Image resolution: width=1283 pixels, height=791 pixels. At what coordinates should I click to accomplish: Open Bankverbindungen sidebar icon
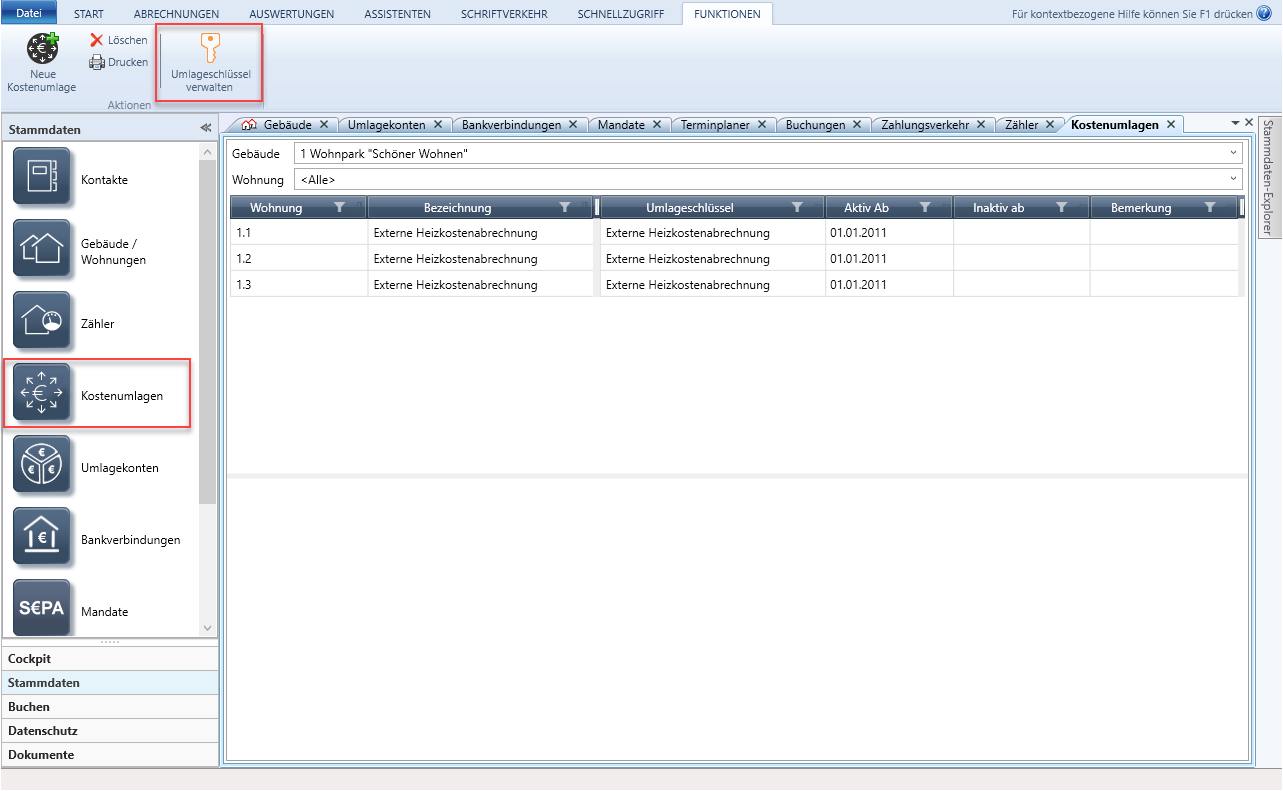pyautogui.click(x=42, y=539)
